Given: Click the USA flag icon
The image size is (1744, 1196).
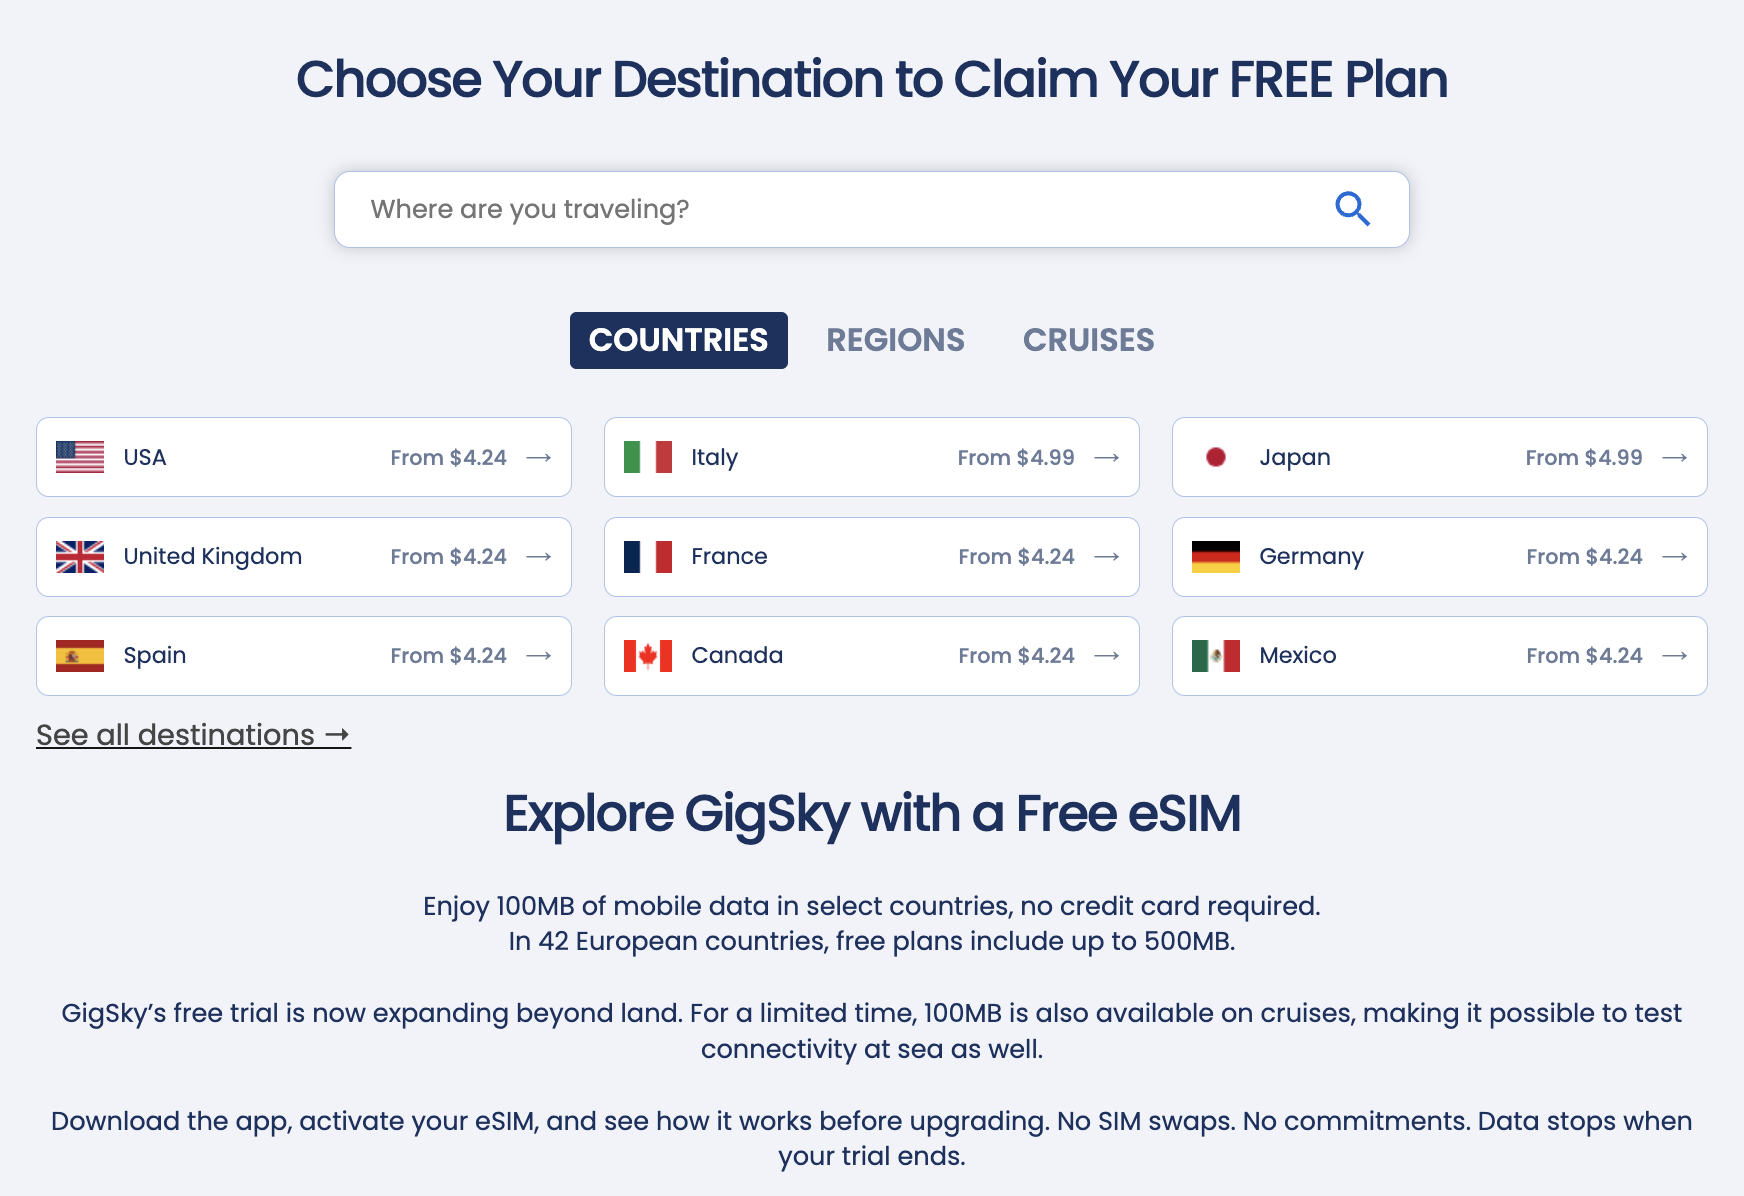Looking at the screenshot, I should [81, 457].
